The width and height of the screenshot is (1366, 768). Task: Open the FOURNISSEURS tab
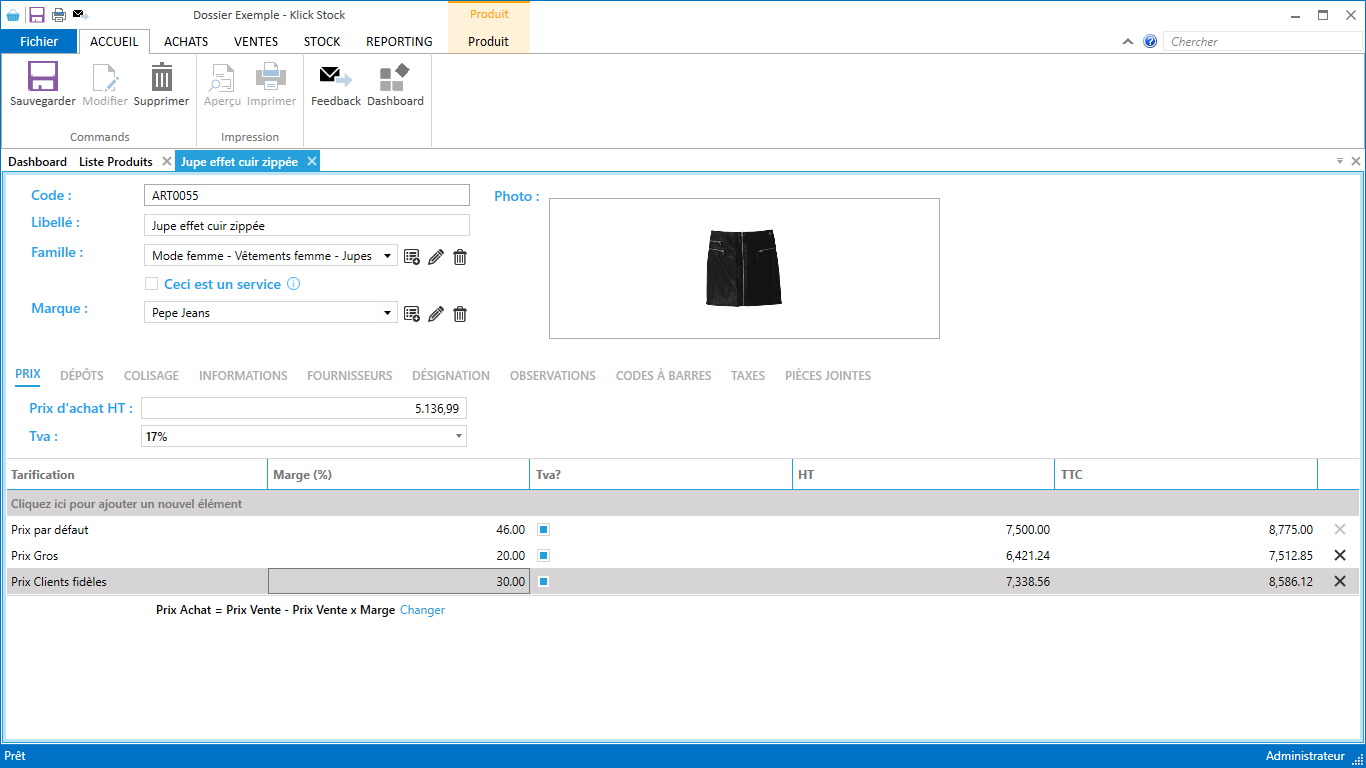tap(349, 376)
